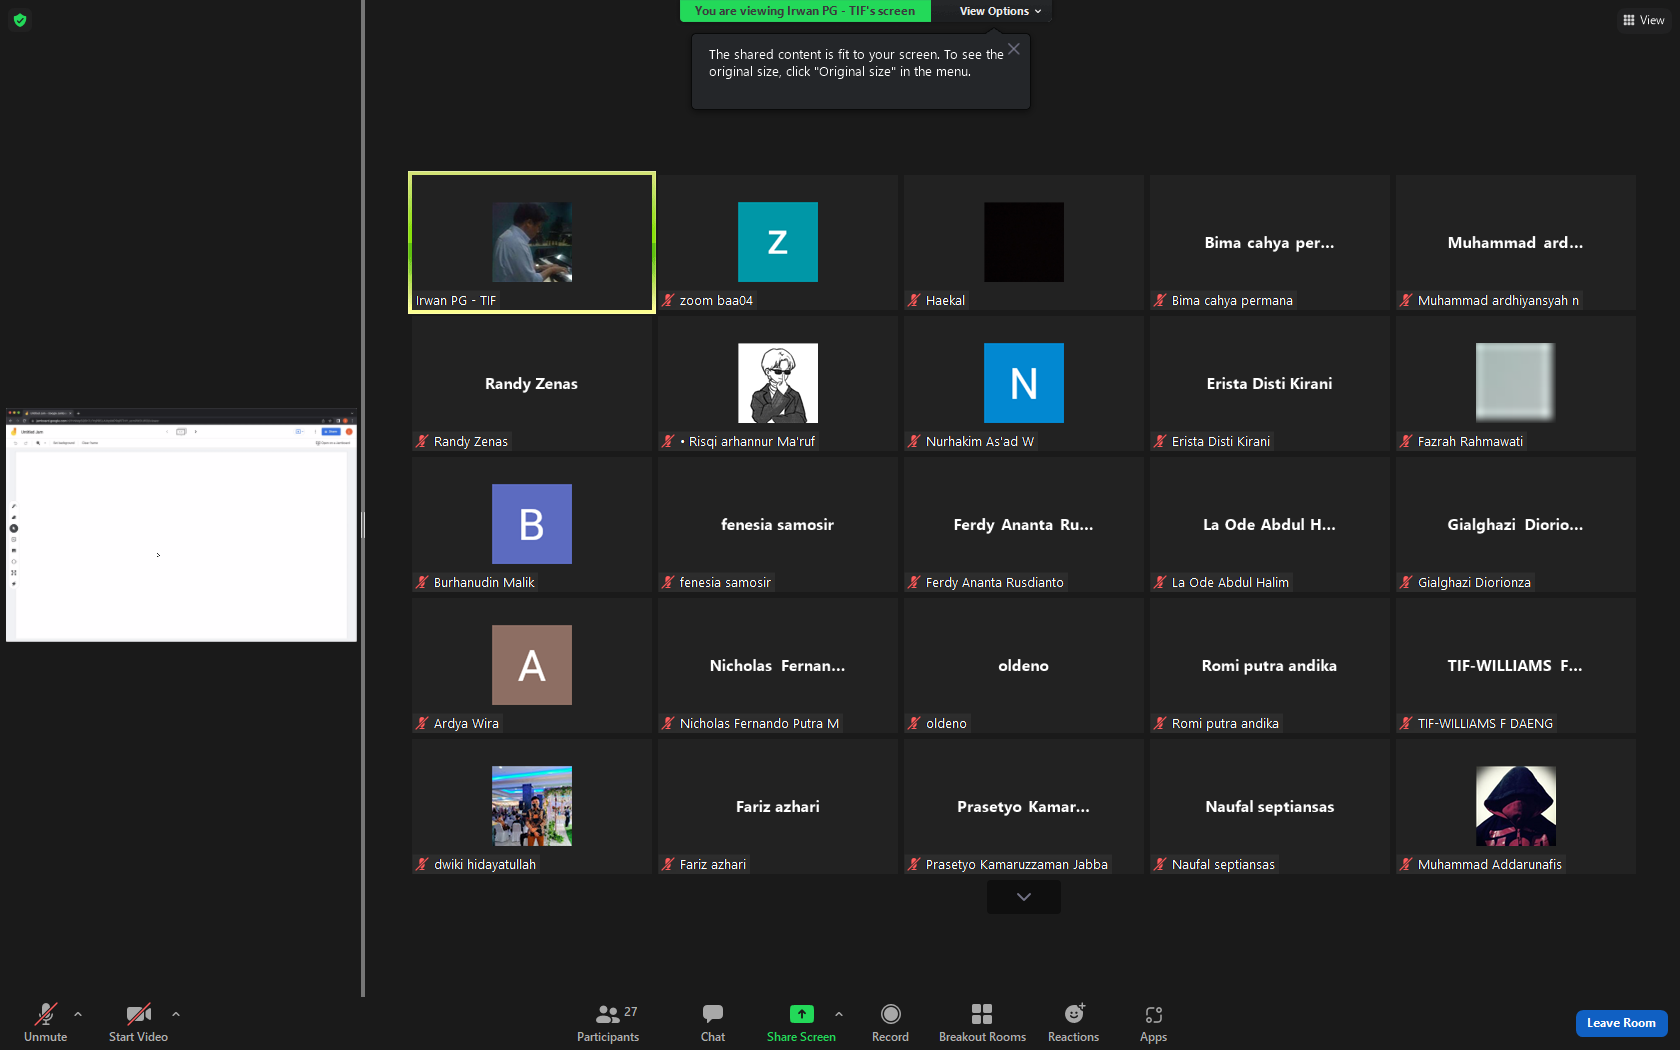1680x1050 pixels.
Task: Open the Chat panel
Action: tap(712, 1023)
